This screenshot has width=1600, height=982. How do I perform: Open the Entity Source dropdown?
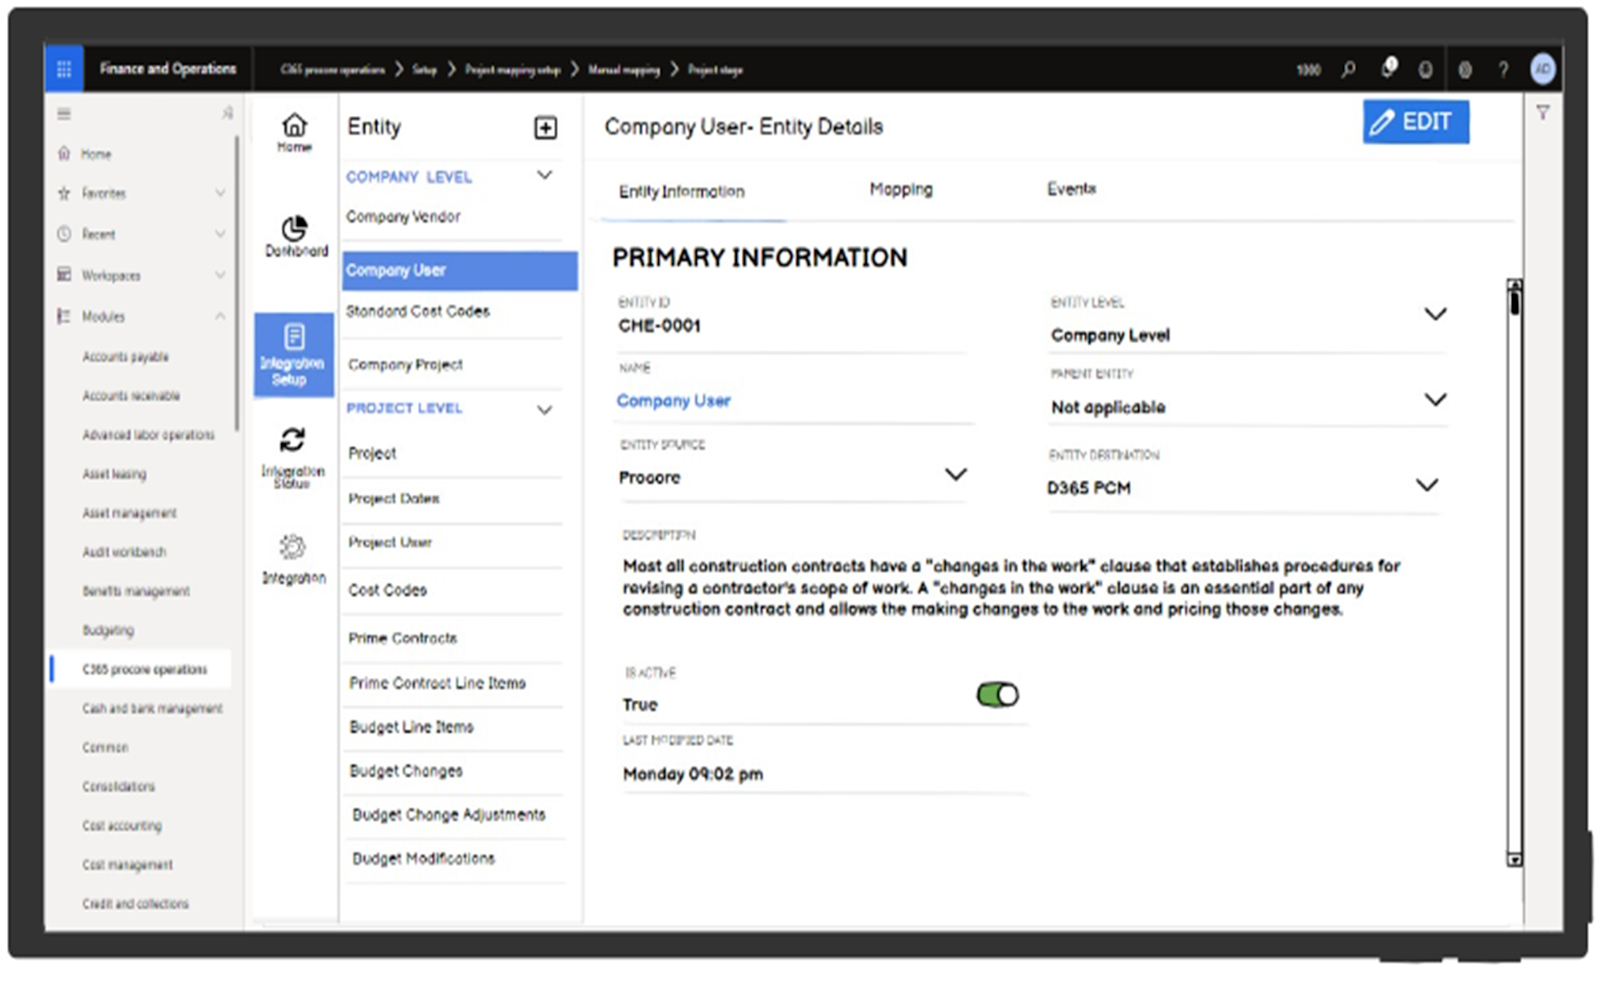[956, 474]
